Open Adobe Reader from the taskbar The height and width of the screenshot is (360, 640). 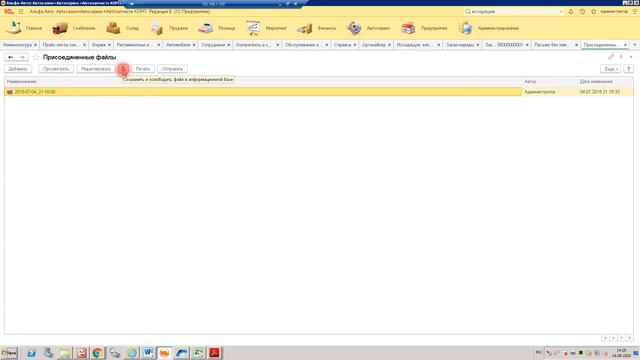pyautogui.click(x=215, y=353)
